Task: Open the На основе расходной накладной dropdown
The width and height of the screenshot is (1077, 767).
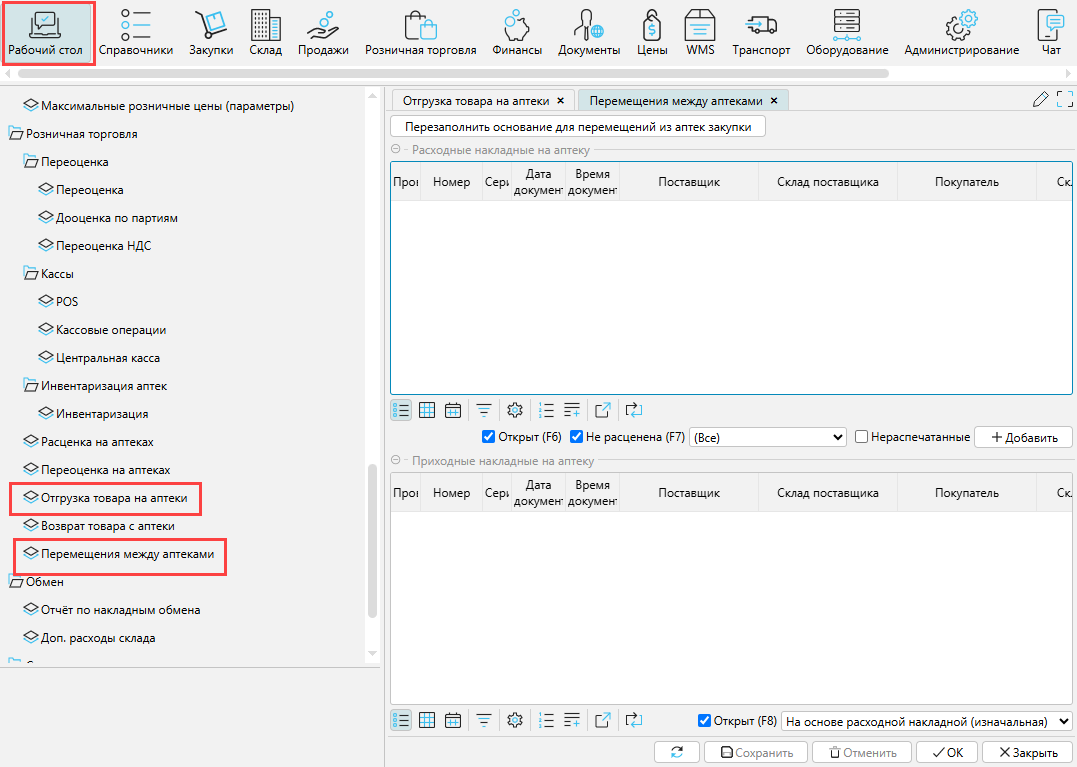Action: (x=925, y=721)
